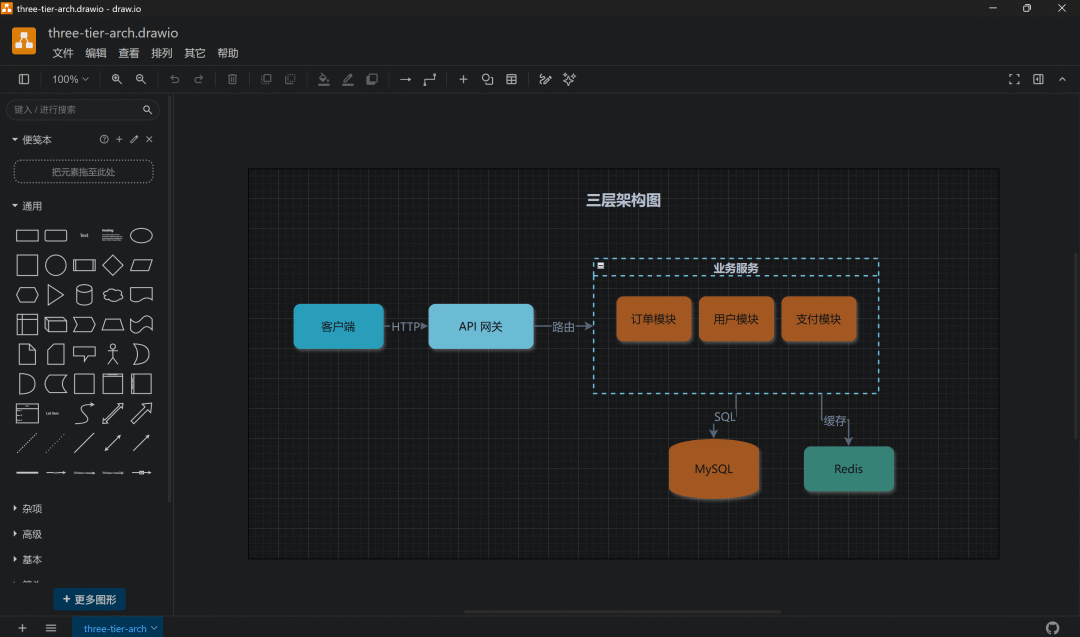Click the redo arrow in toolbar
The width and height of the screenshot is (1080, 637).
(x=198, y=79)
